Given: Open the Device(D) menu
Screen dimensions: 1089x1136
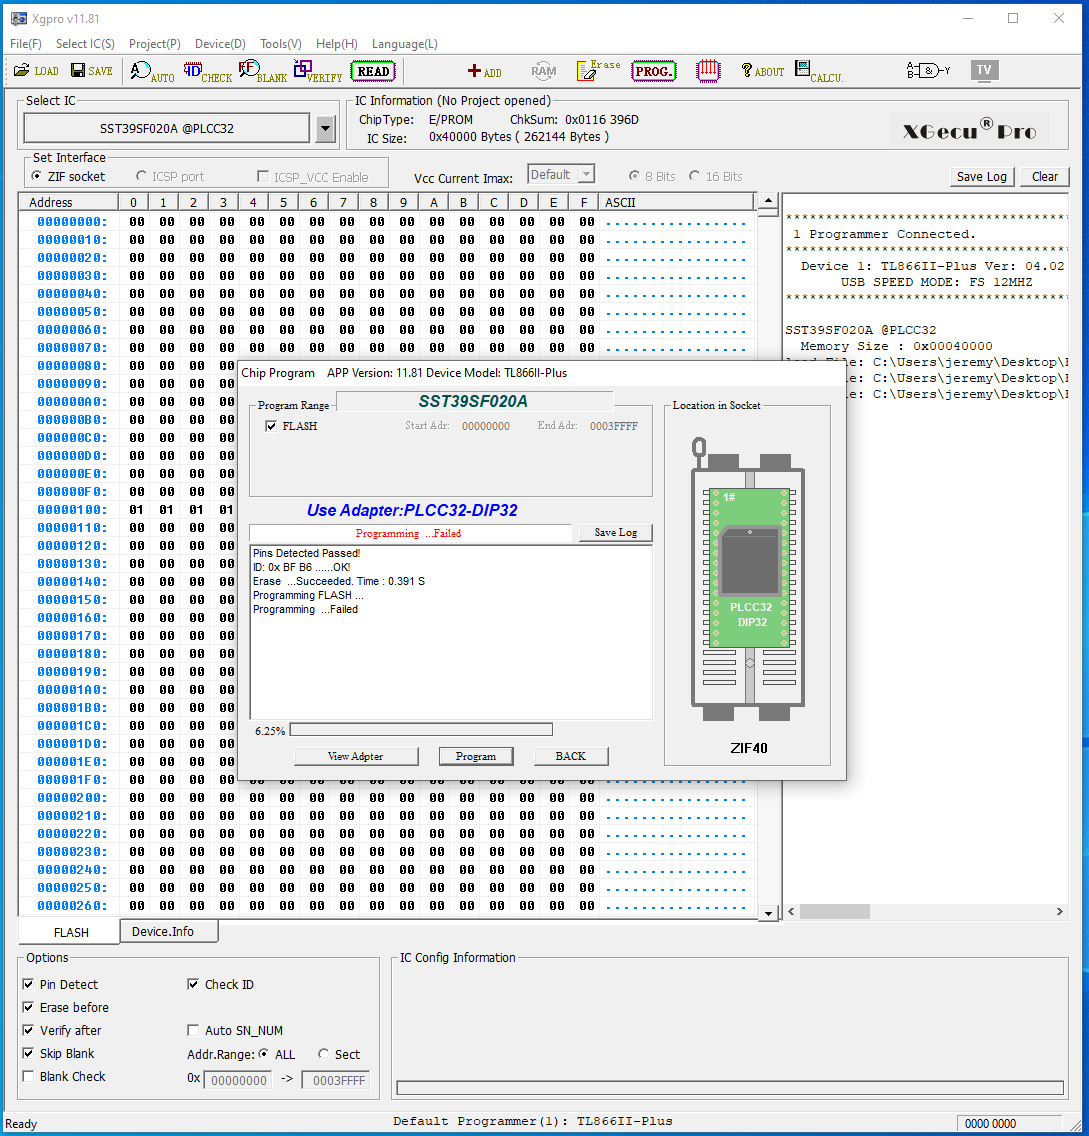Looking at the screenshot, I should pos(220,44).
